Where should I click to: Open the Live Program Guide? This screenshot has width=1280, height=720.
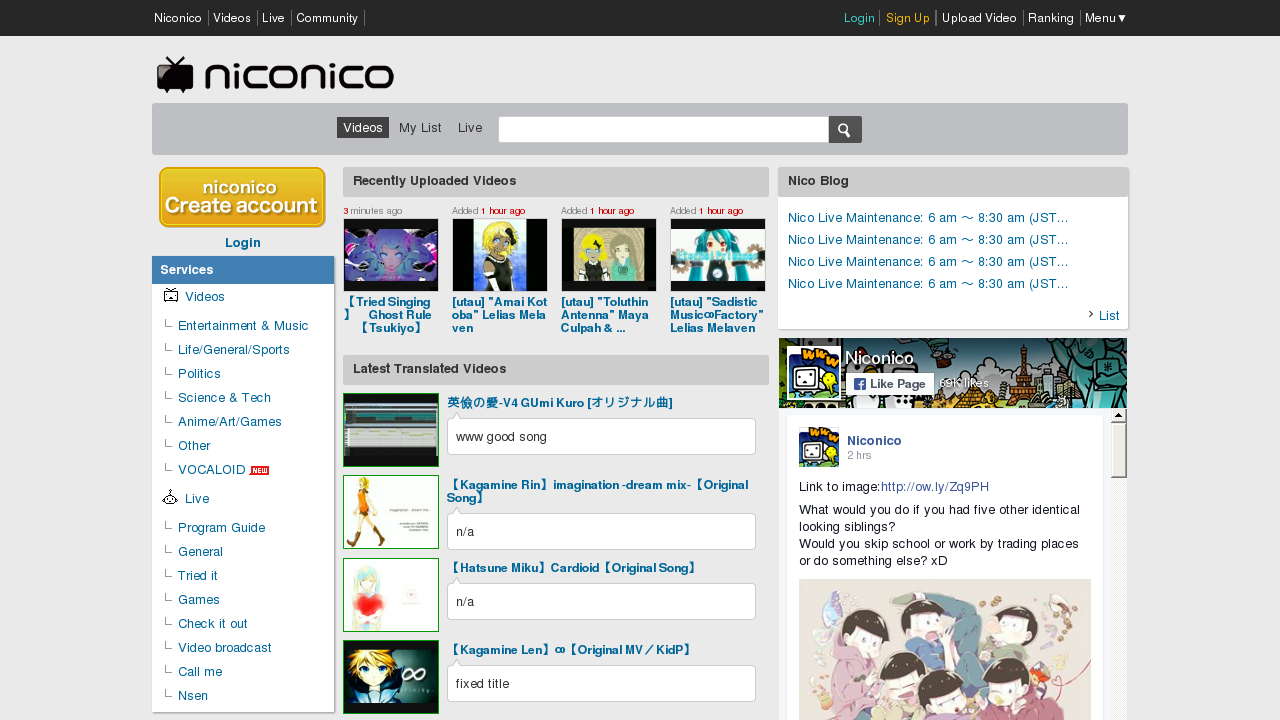coord(222,528)
